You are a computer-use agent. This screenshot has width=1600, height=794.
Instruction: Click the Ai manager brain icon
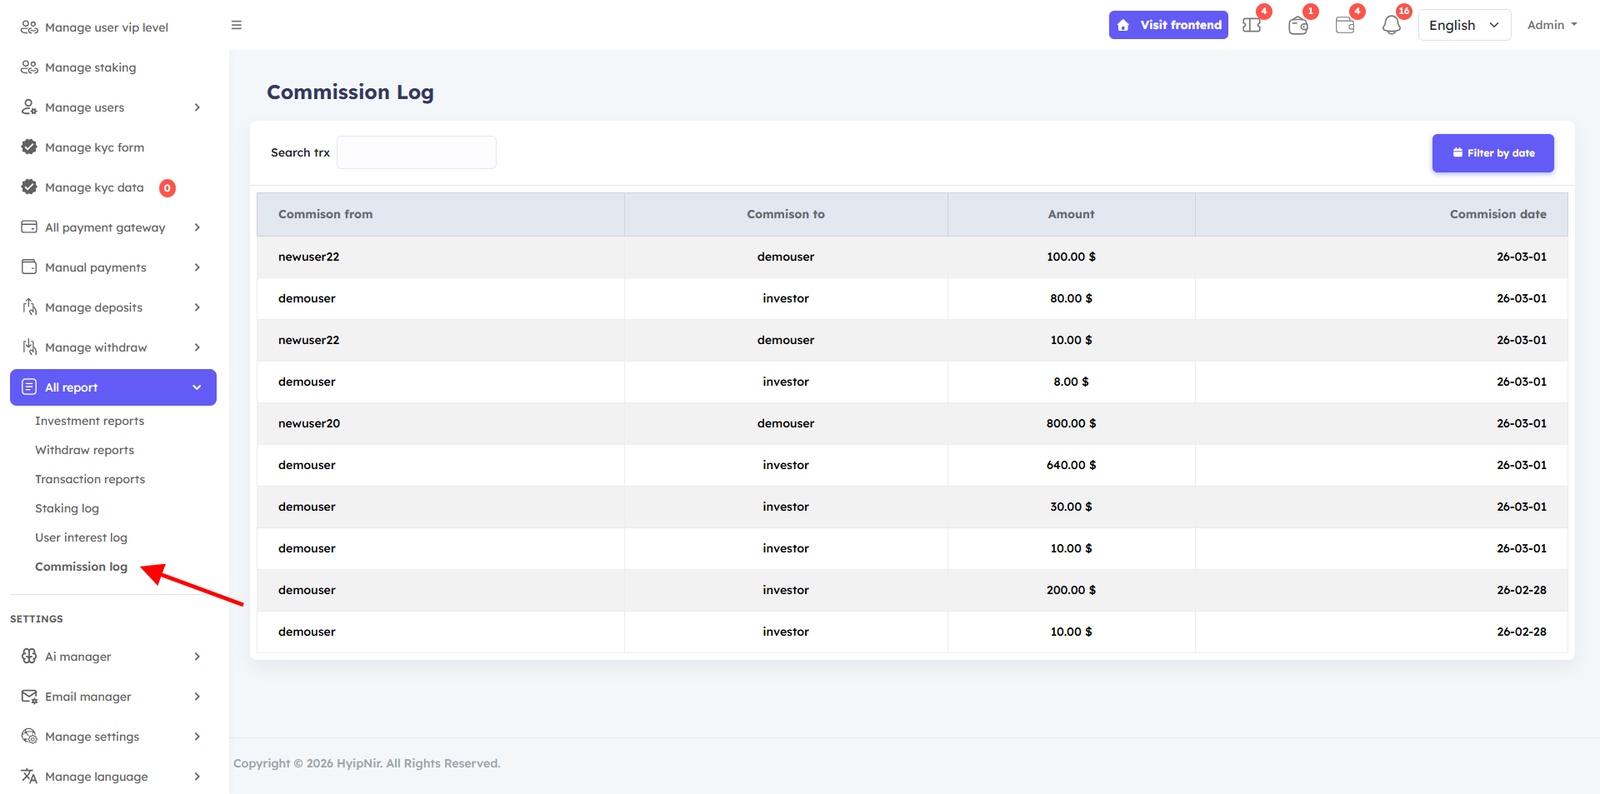[29, 656]
